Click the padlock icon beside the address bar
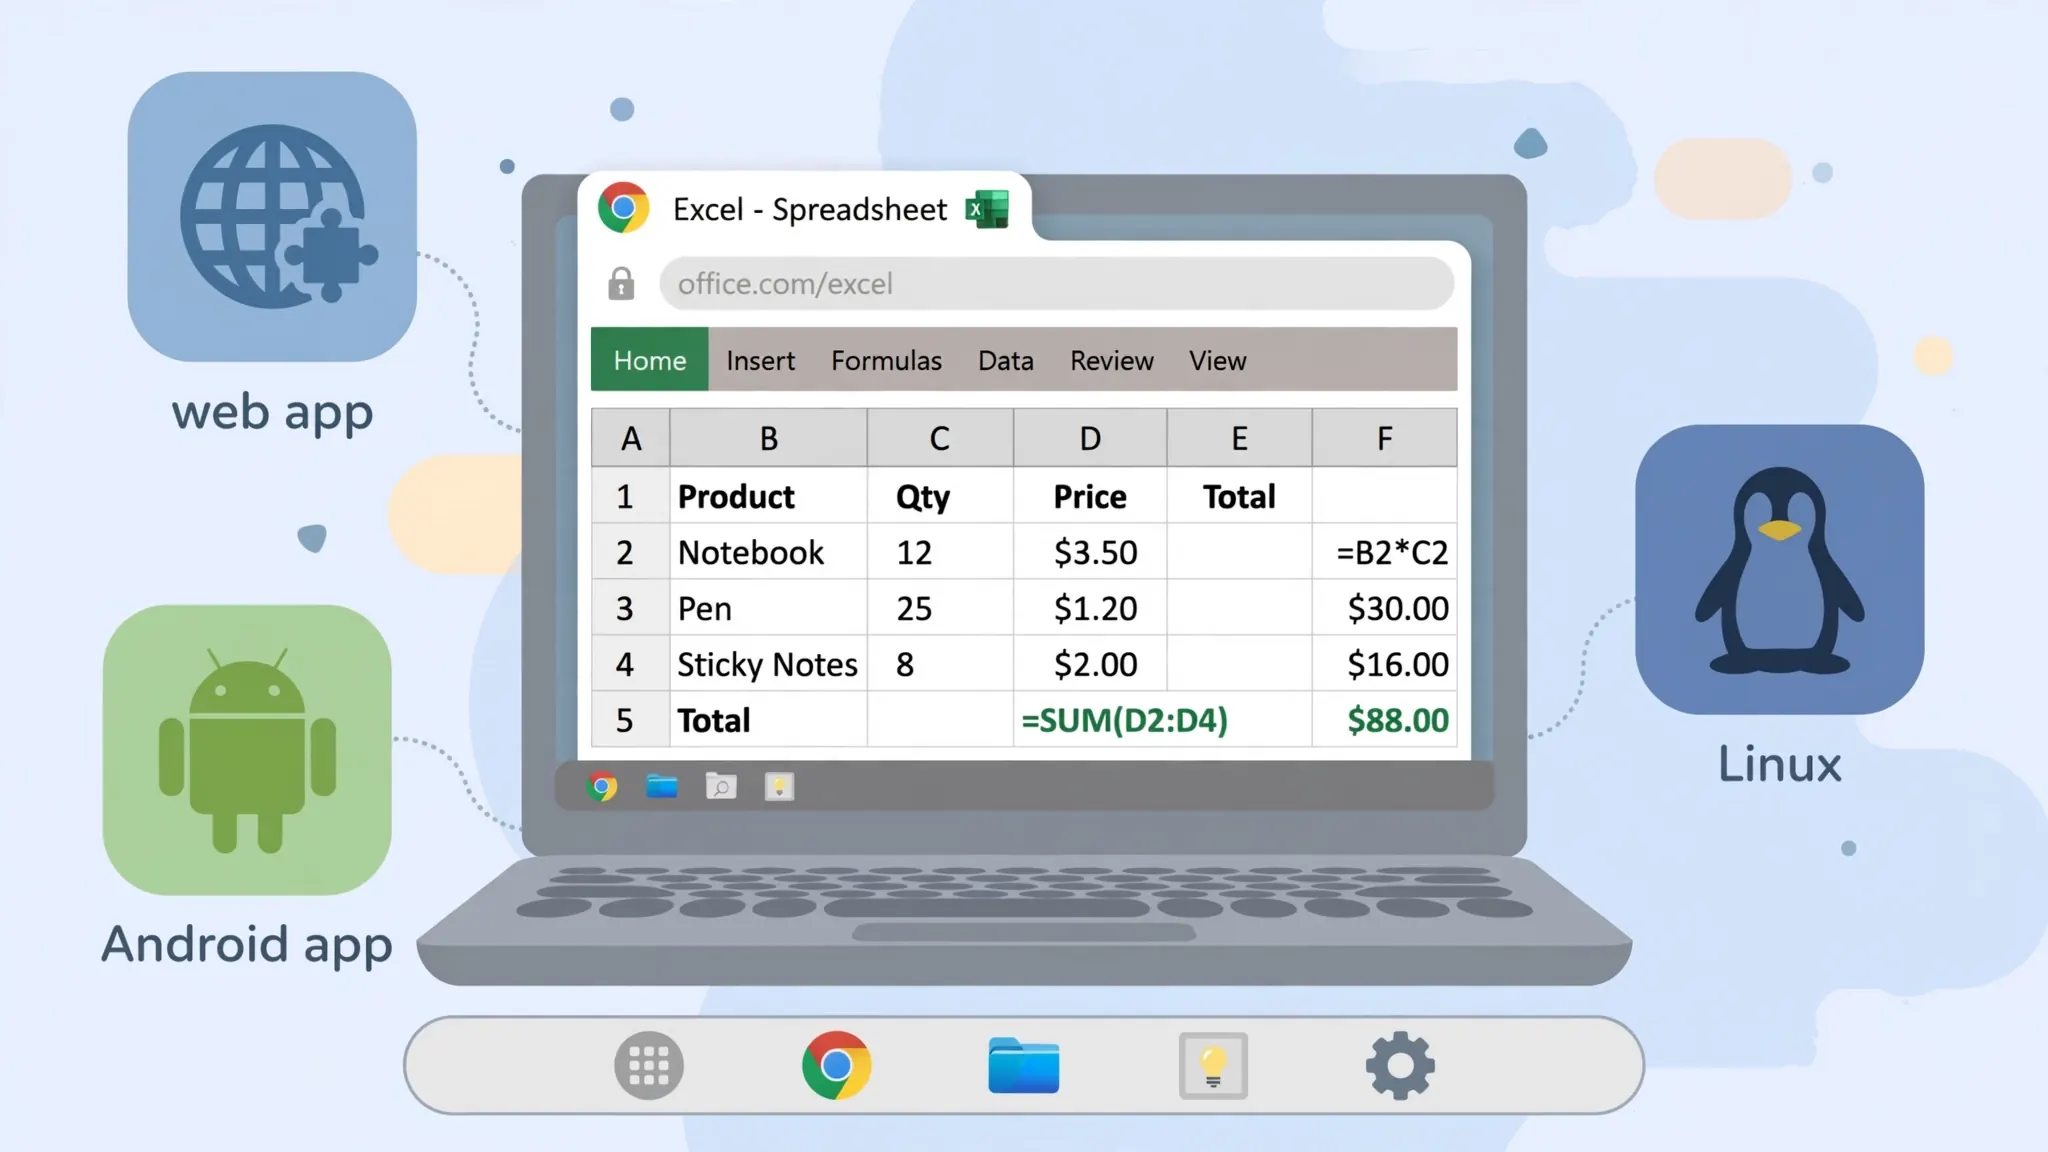Viewport: 2048px width, 1152px height. [x=621, y=284]
